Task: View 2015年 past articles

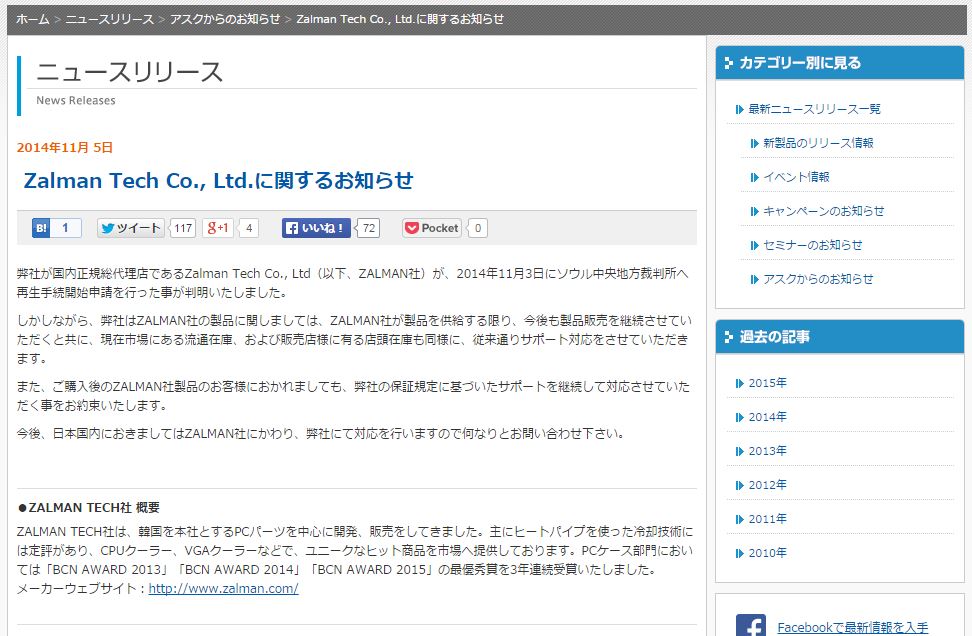Action: click(767, 383)
